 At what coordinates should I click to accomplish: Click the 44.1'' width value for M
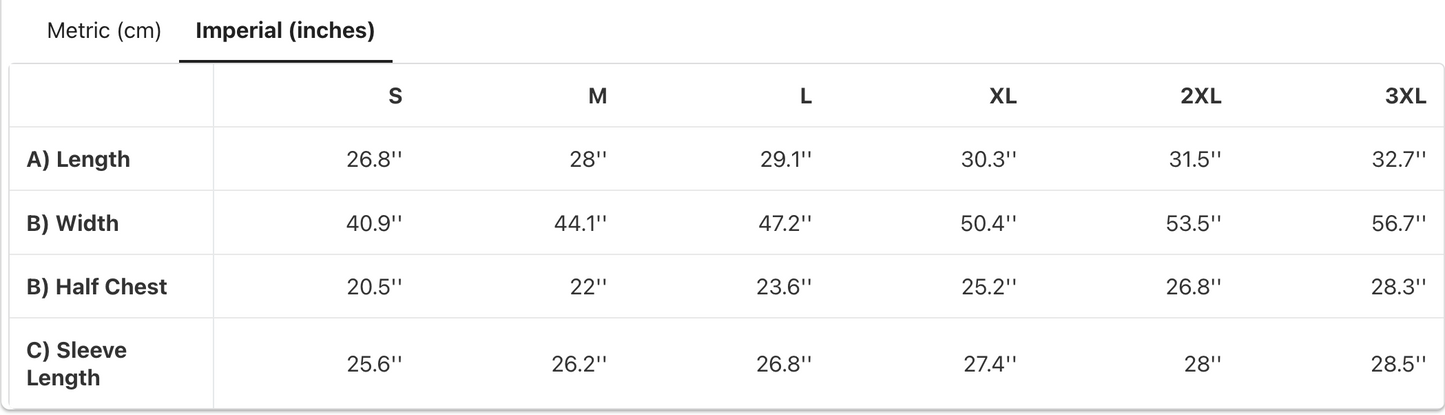580,224
